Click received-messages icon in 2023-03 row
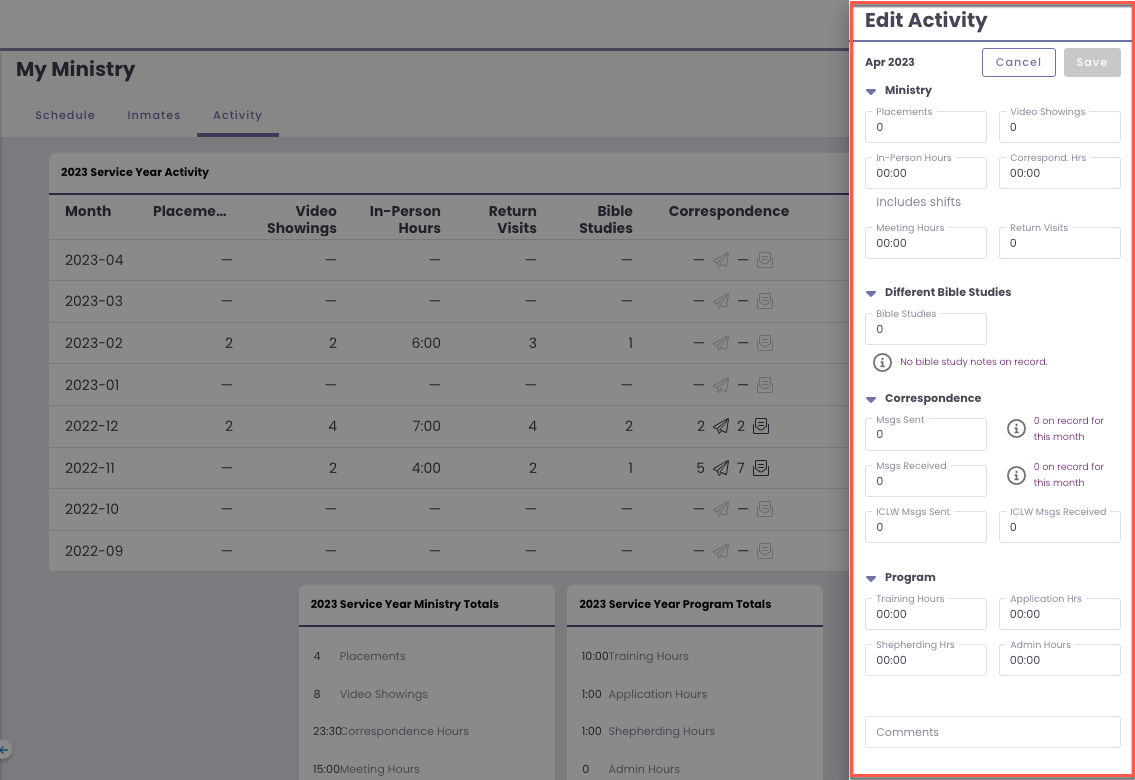The width and height of the screenshot is (1135, 780). tap(764, 301)
